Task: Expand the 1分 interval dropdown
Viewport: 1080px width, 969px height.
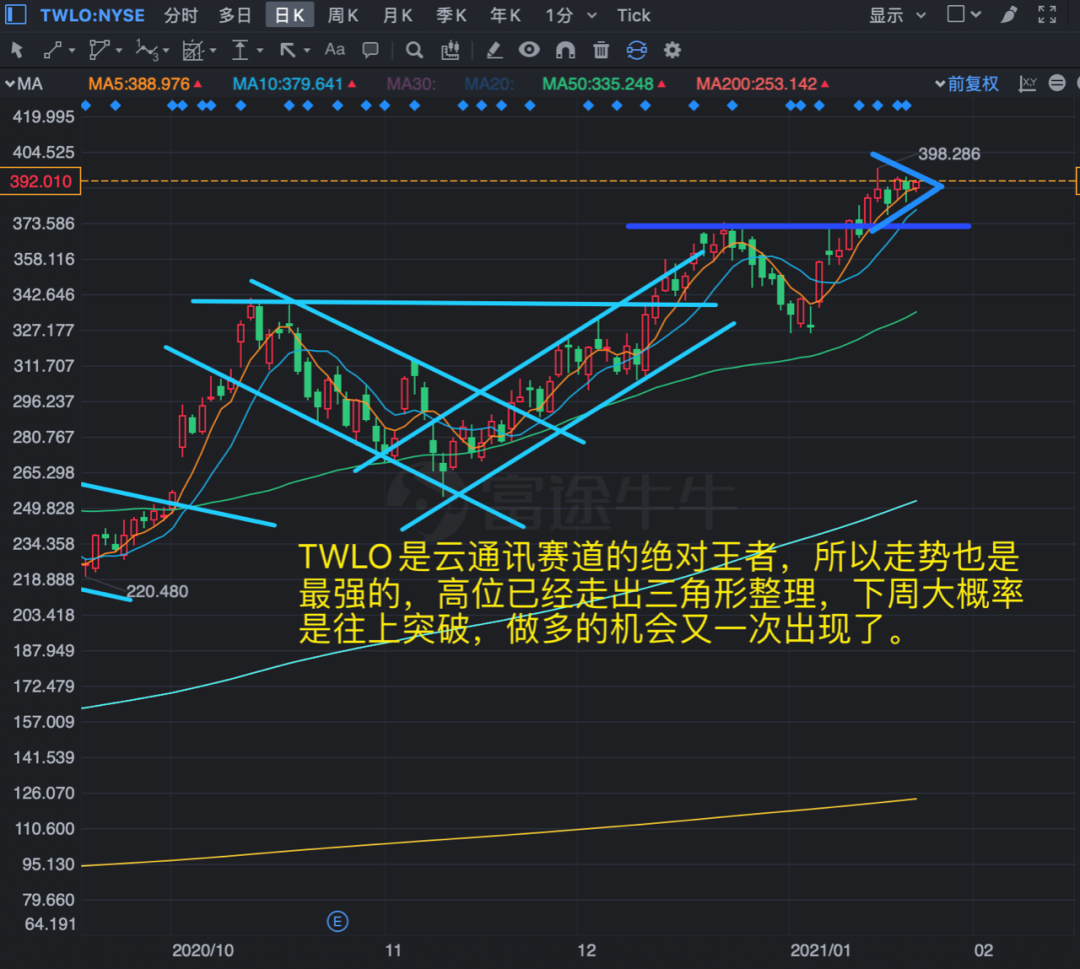Action: coord(592,15)
